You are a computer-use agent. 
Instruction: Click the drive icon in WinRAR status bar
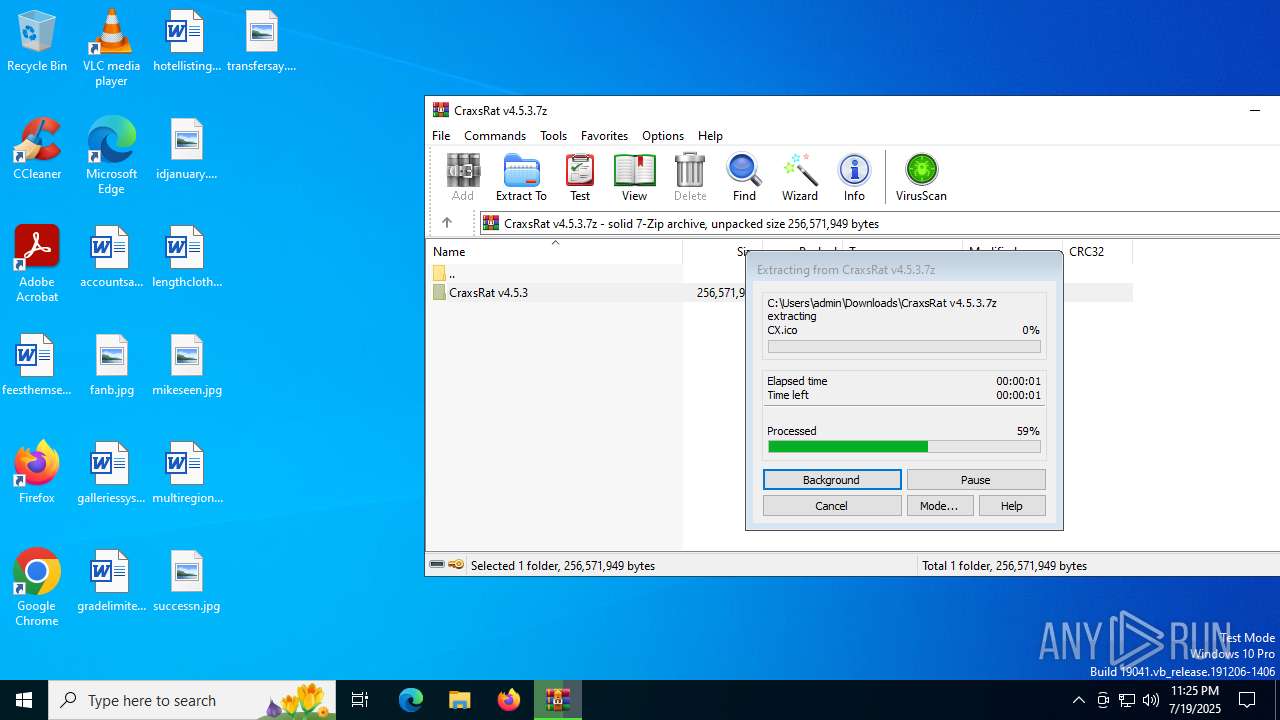coord(437,565)
